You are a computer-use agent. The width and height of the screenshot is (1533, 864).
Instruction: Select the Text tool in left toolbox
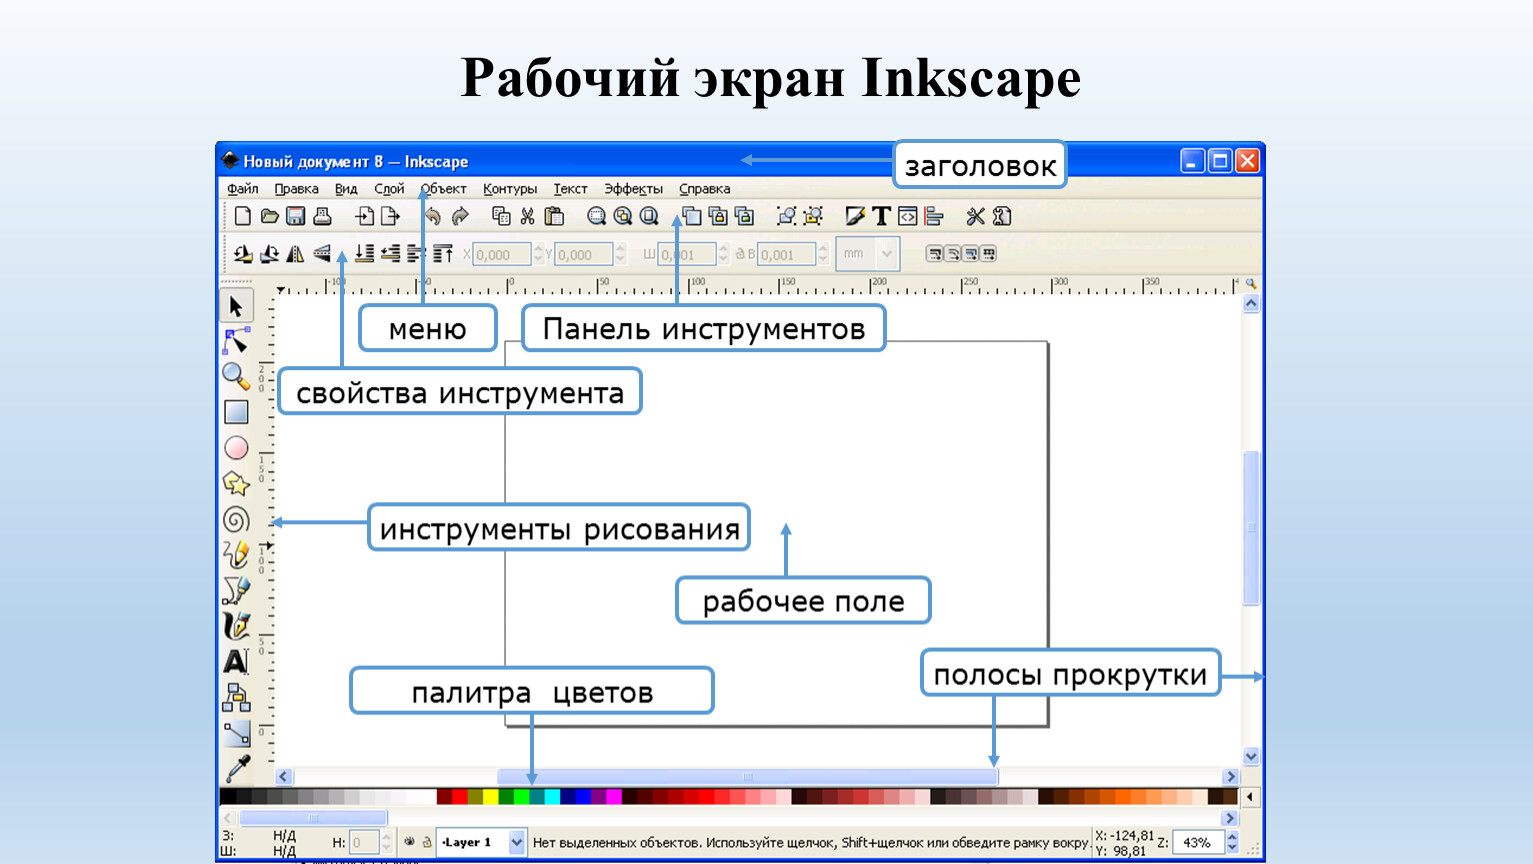(236, 661)
